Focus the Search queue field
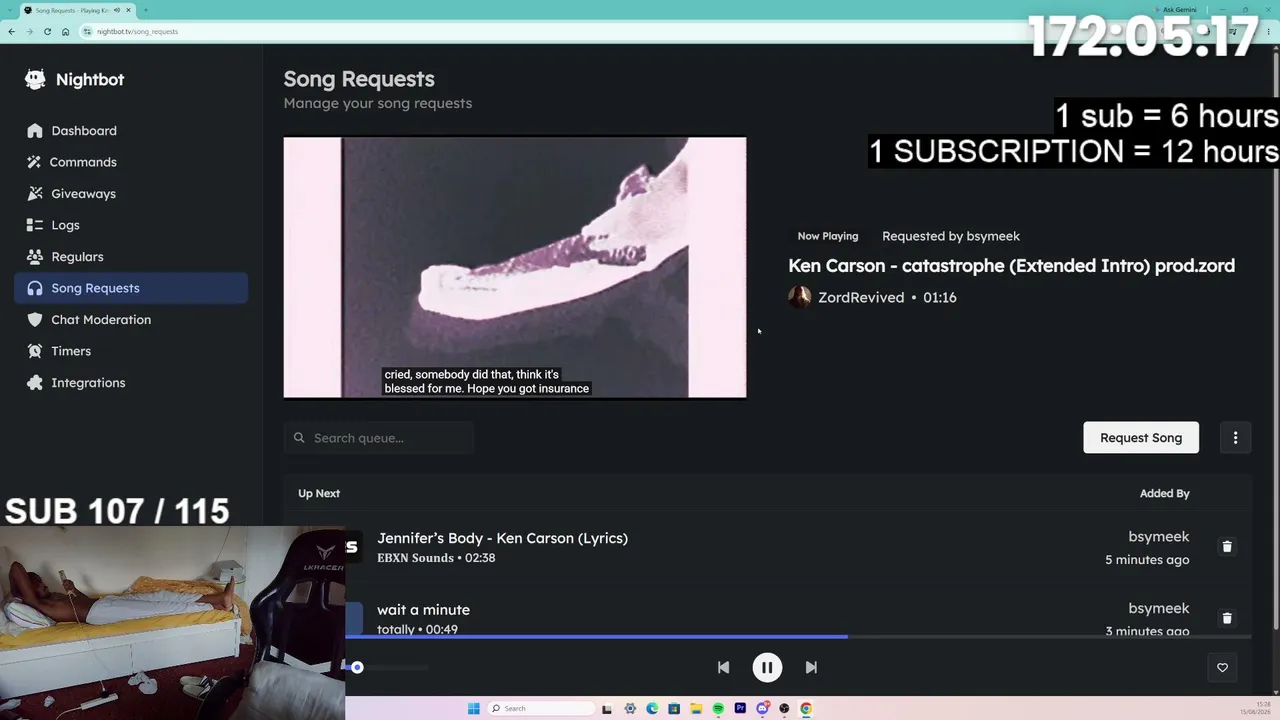 coord(378,438)
